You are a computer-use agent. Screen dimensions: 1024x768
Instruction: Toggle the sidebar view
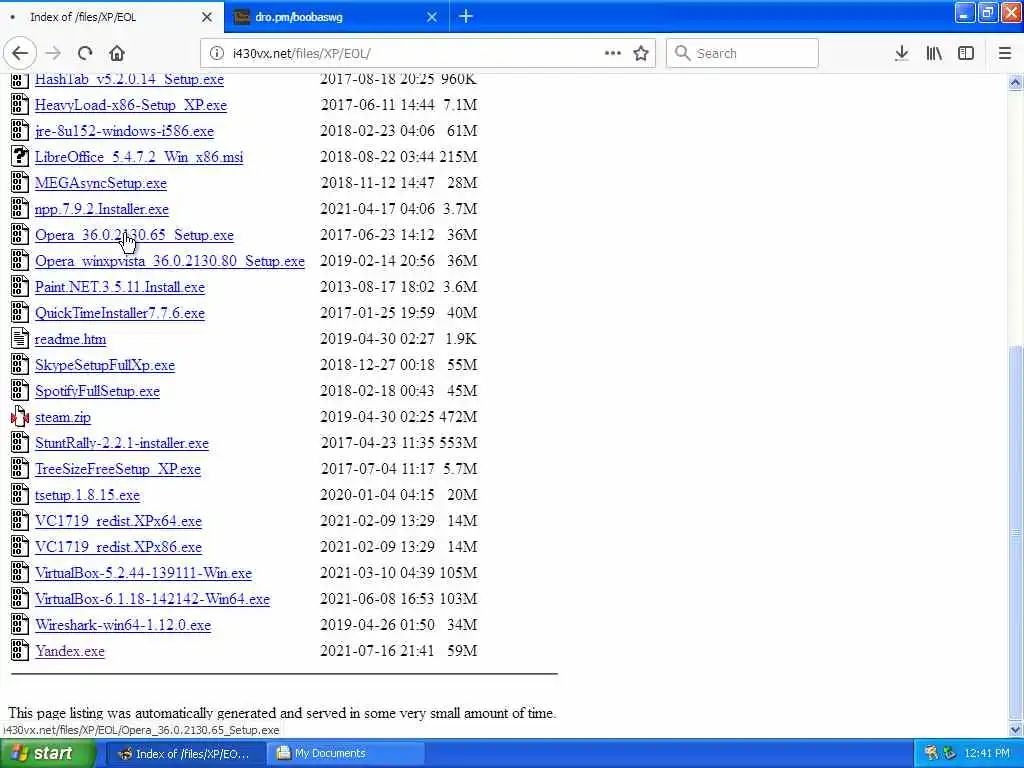pos(966,54)
